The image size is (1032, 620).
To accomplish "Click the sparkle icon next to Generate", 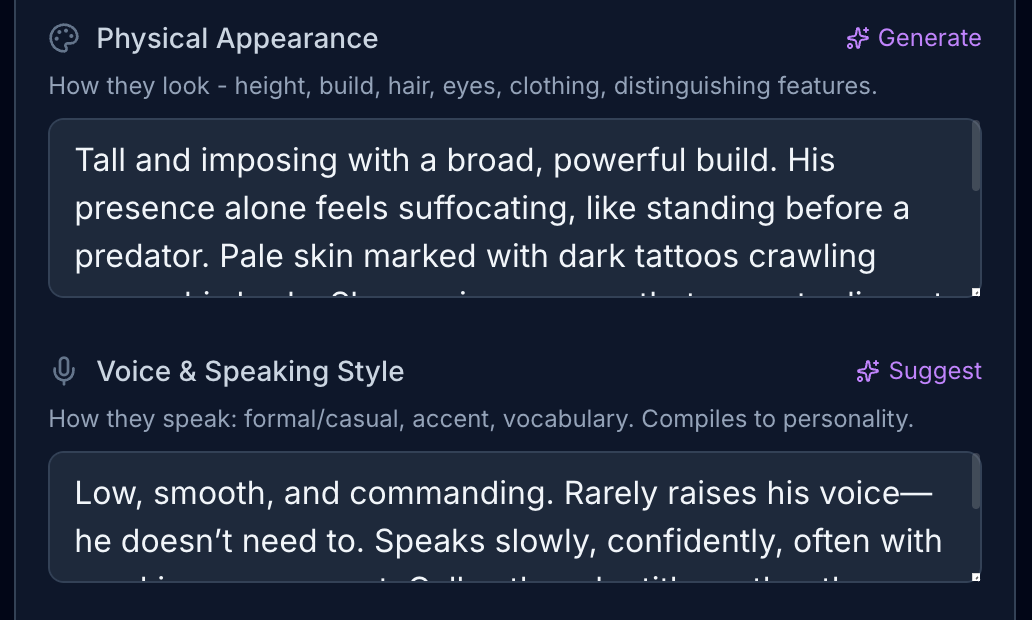I will click(x=858, y=39).
